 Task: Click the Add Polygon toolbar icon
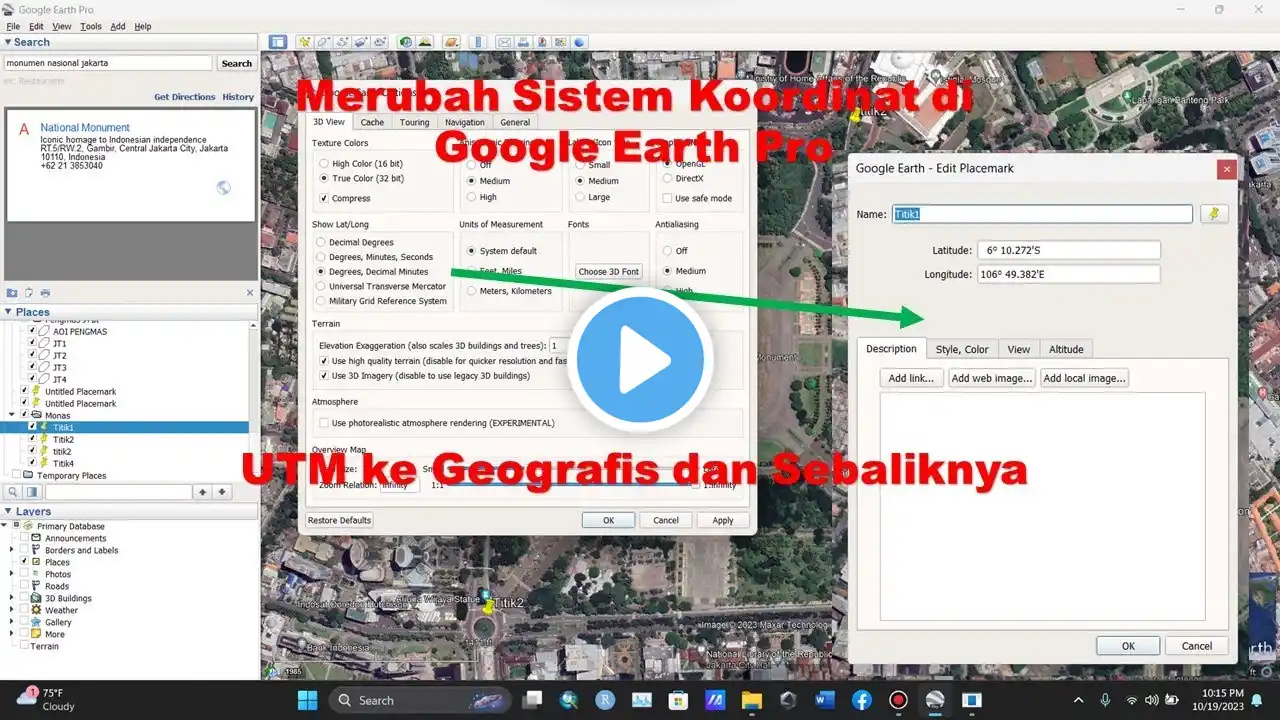point(323,42)
